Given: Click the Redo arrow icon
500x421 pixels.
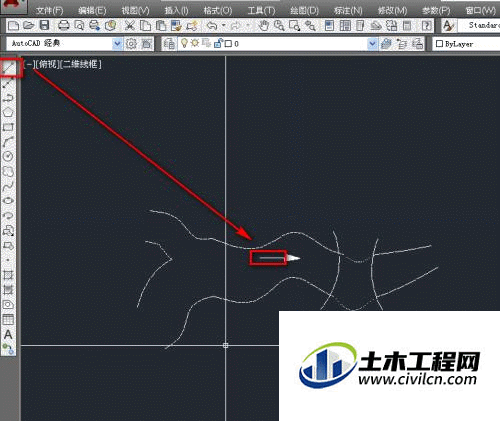Looking at the screenshot, I should [236, 25].
